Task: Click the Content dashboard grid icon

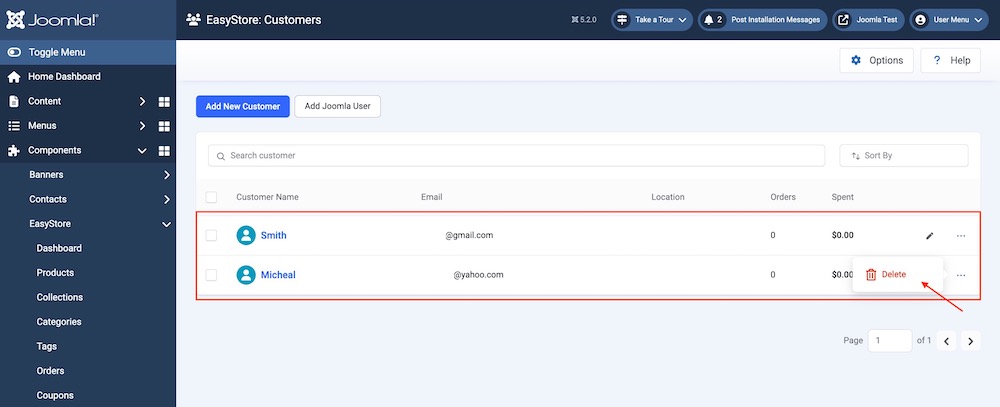Action: pyautogui.click(x=165, y=101)
